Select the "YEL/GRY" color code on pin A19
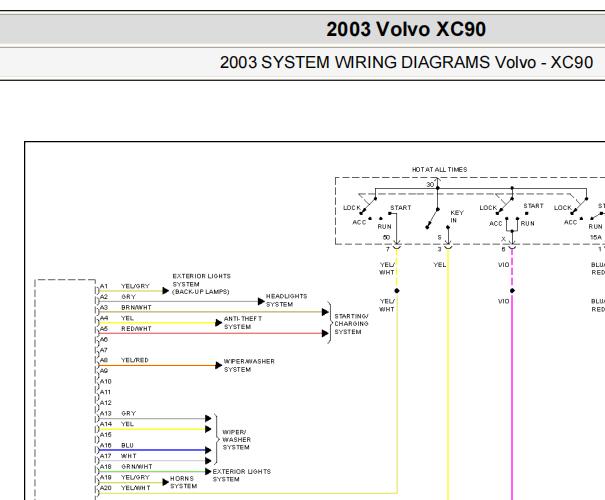Image resolution: width=605 pixels, height=500 pixels. pyautogui.click(x=135, y=477)
